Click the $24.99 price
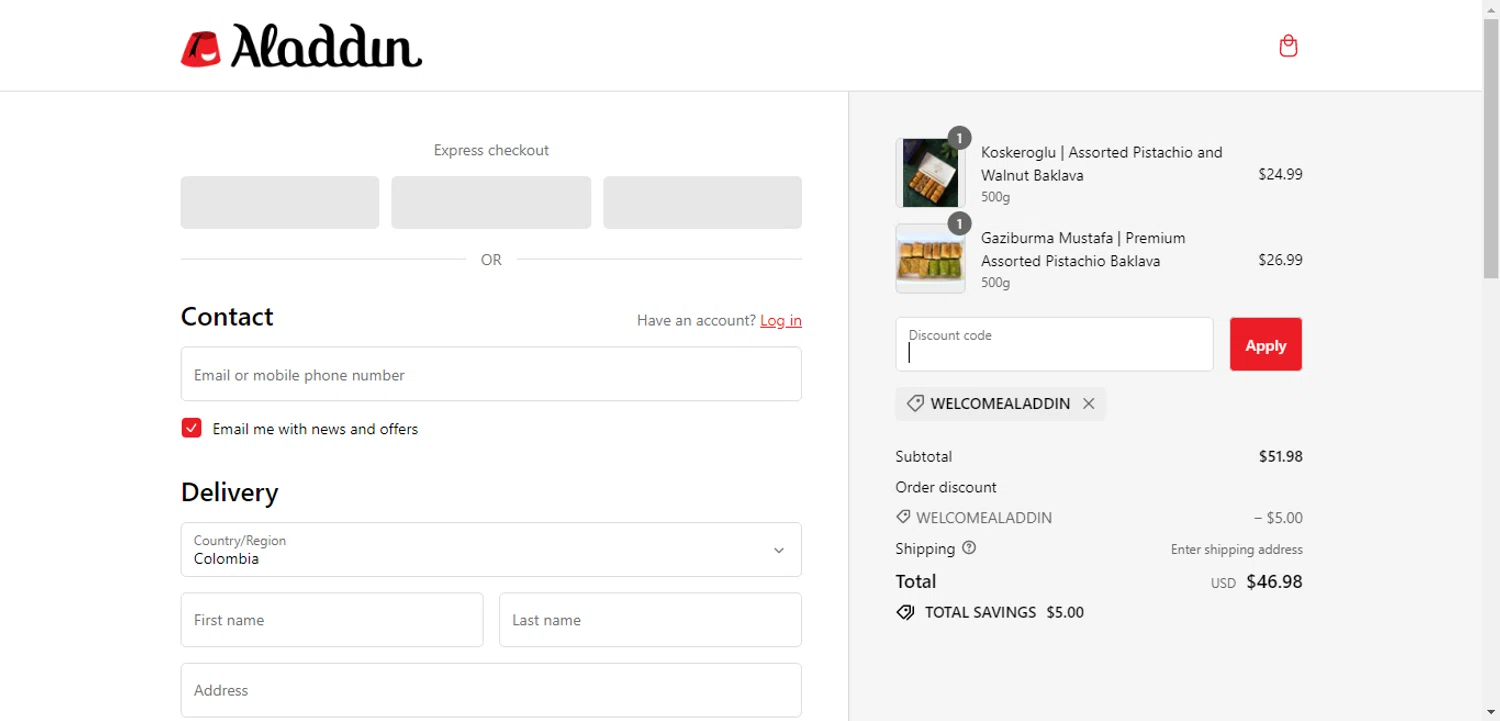The width and height of the screenshot is (1500, 721). [x=1280, y=174]
